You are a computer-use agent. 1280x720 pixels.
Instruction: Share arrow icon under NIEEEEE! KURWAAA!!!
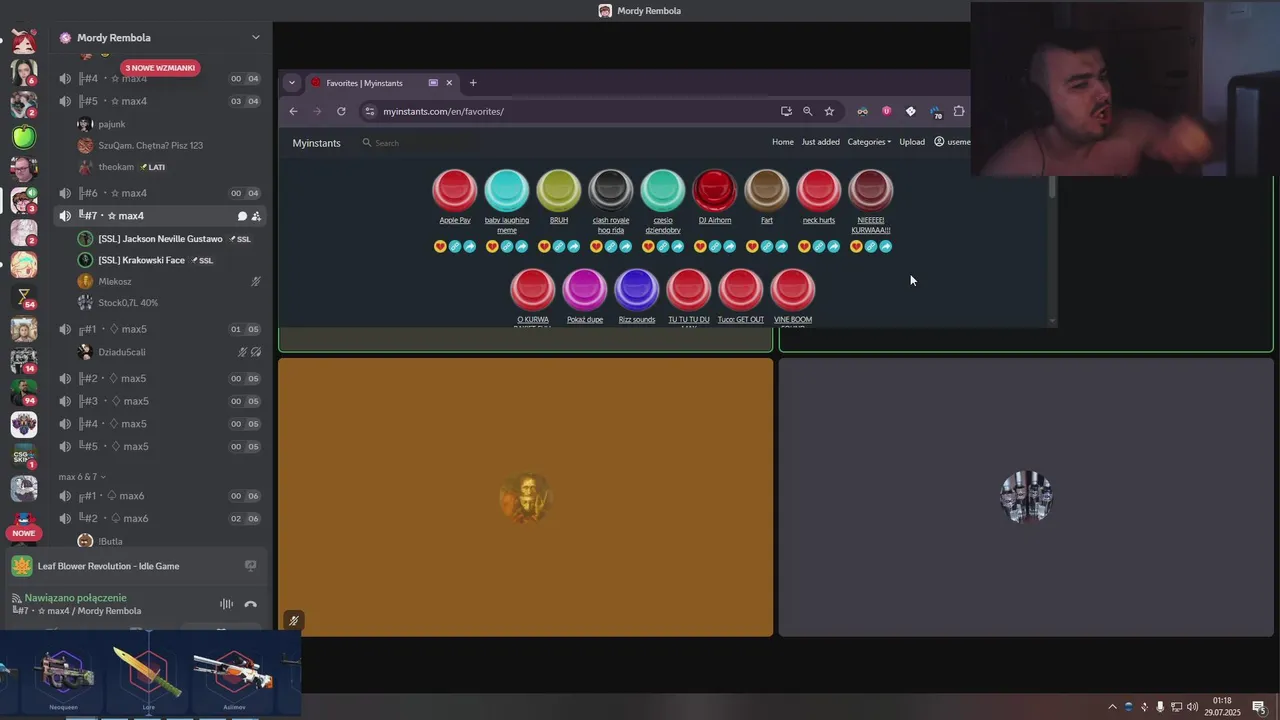coord(886,246)
